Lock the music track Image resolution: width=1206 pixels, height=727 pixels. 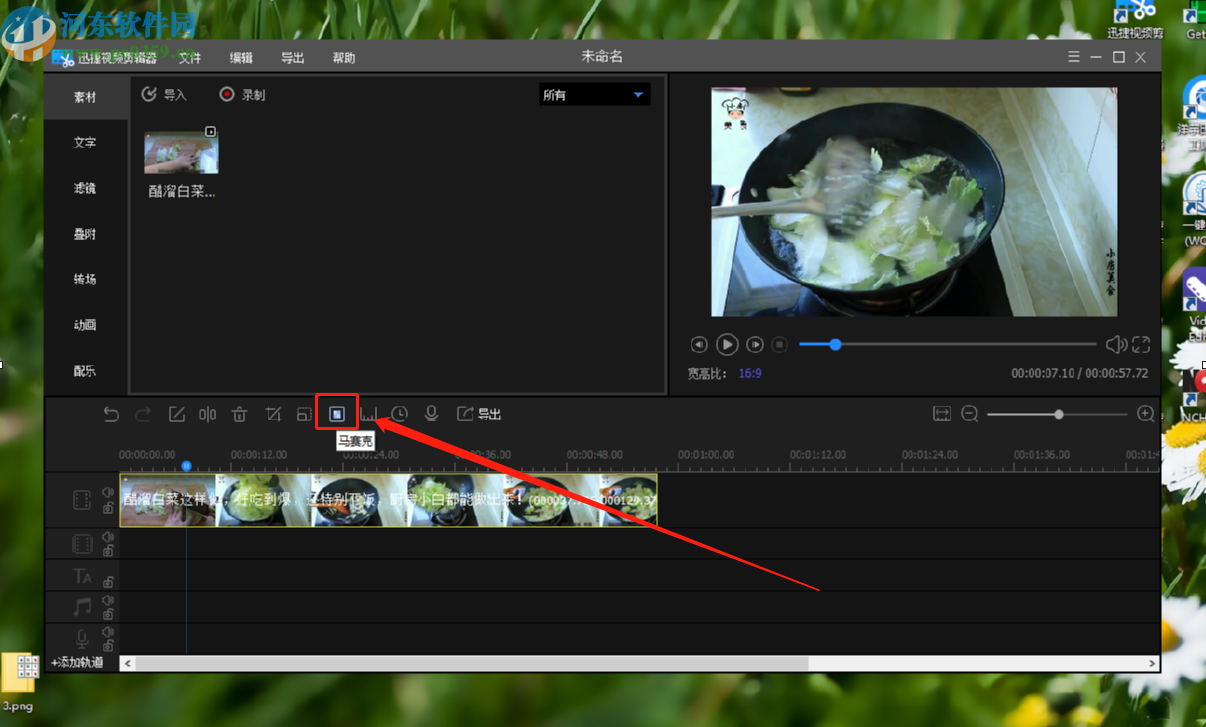108,615
